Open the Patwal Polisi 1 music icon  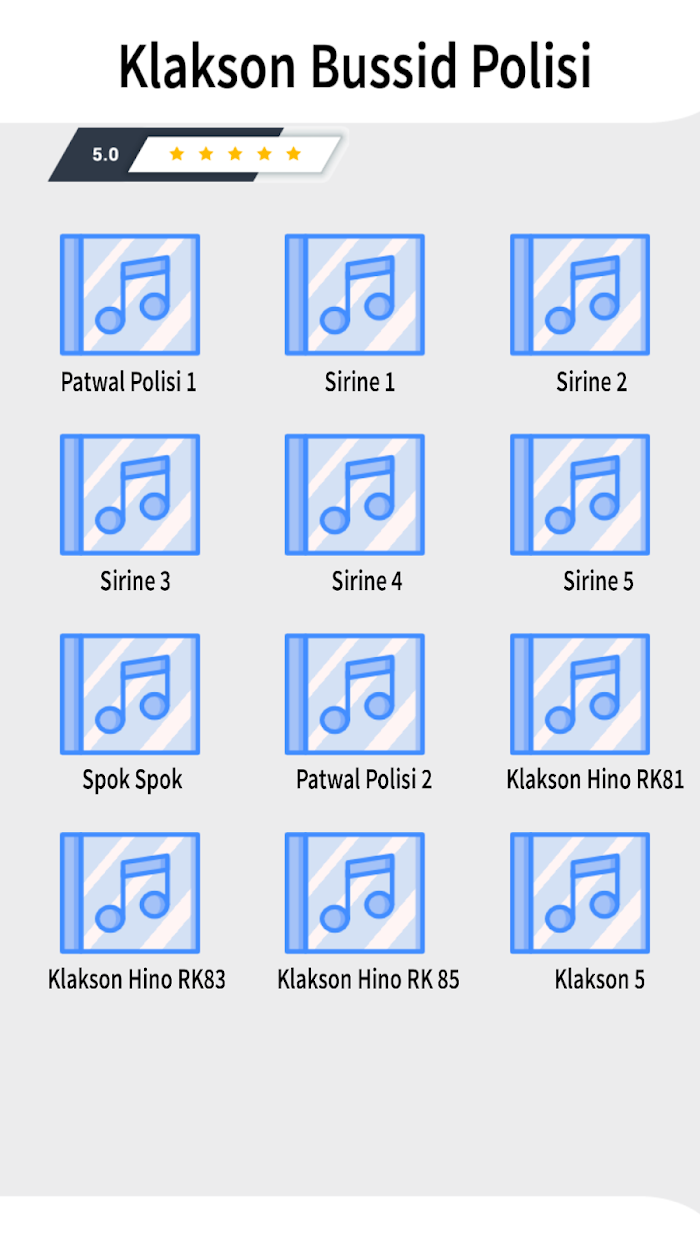130,295
